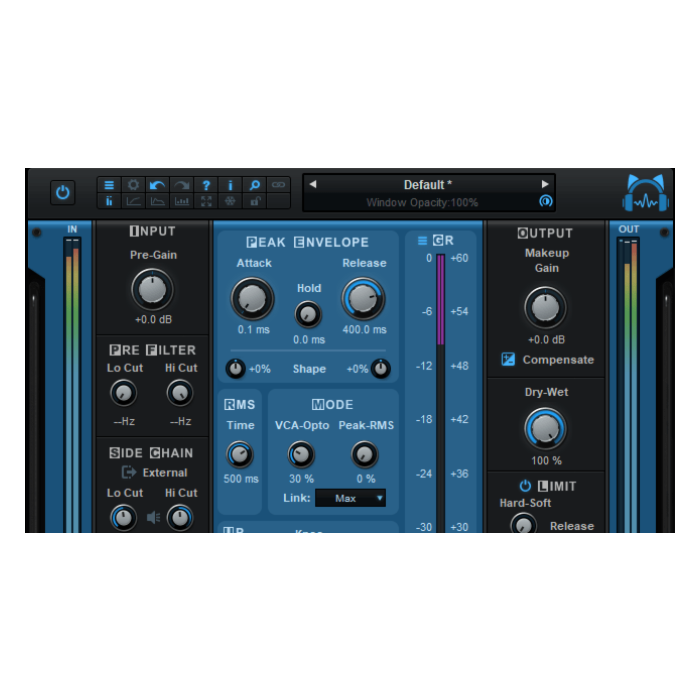Open the main hamburger menu in toolbar
This screenshot has height=700, width=700.
(x=109, y=185)
